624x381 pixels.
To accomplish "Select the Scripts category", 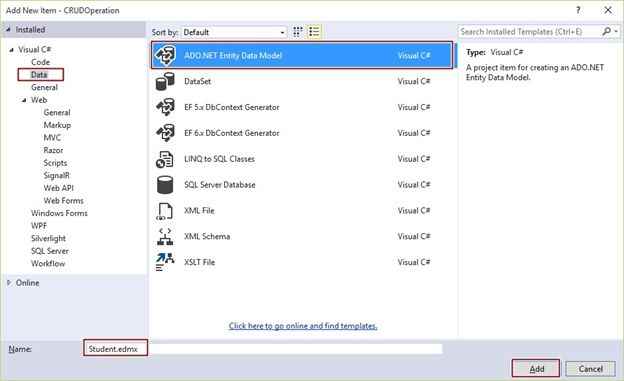I will point(55,163).
